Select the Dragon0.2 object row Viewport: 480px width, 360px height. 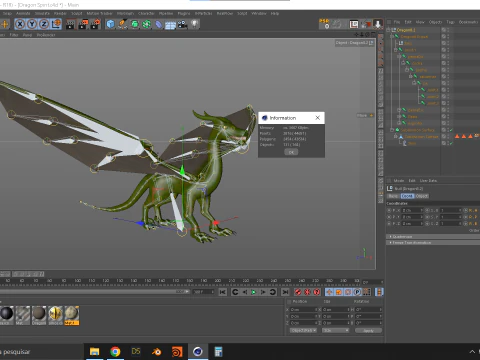[x=406, y=30]
